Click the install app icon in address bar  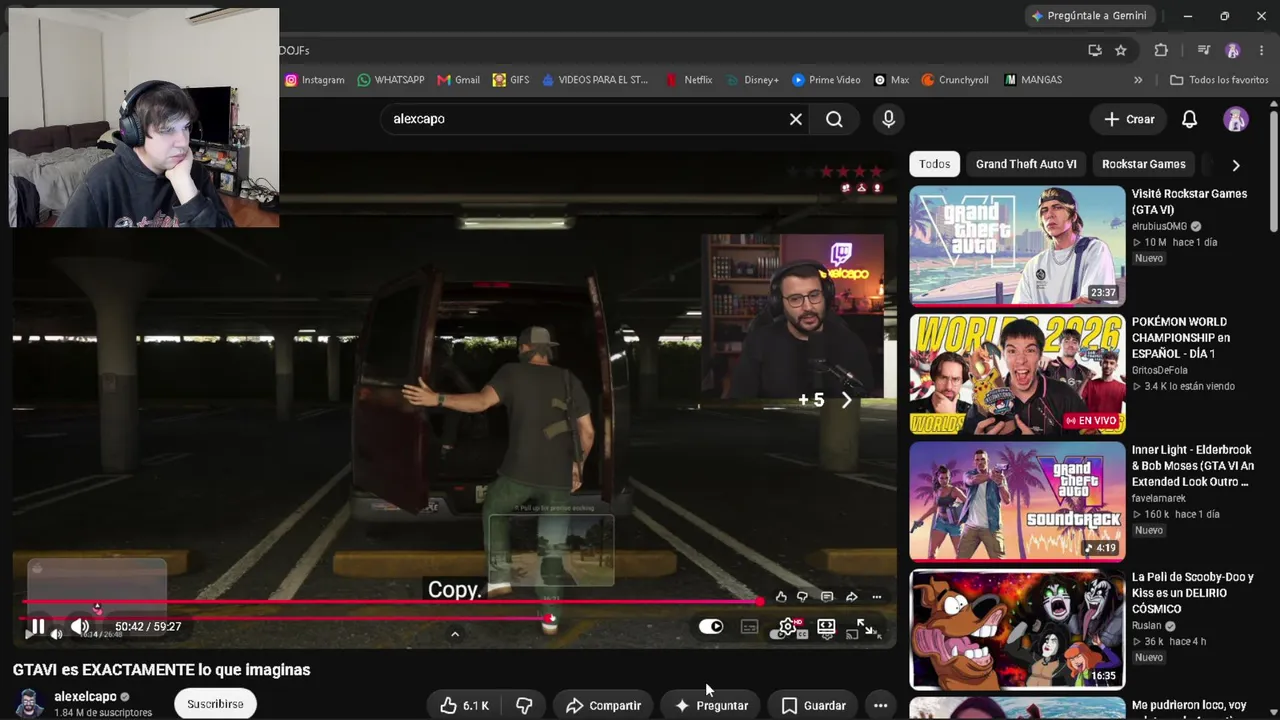click(1095, 50)
